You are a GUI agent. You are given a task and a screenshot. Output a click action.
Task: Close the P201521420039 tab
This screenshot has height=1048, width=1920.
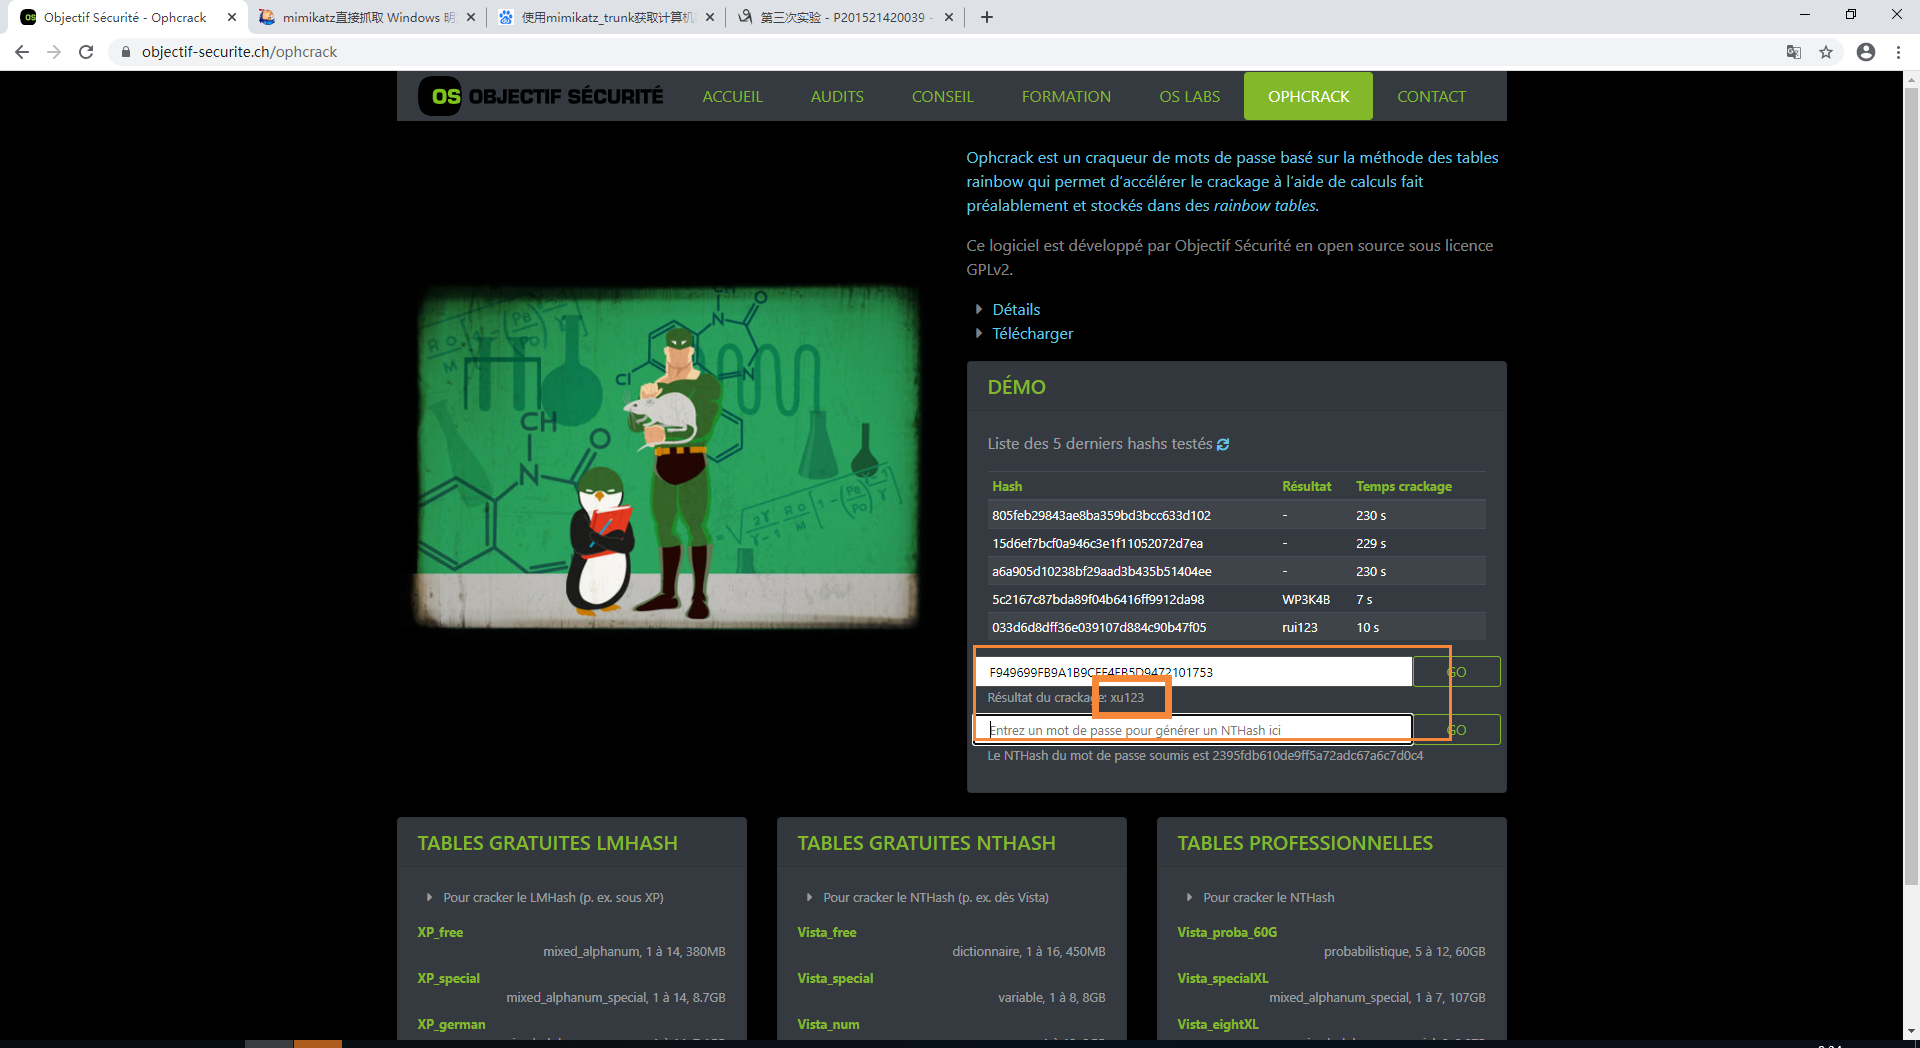click(949, 17)
